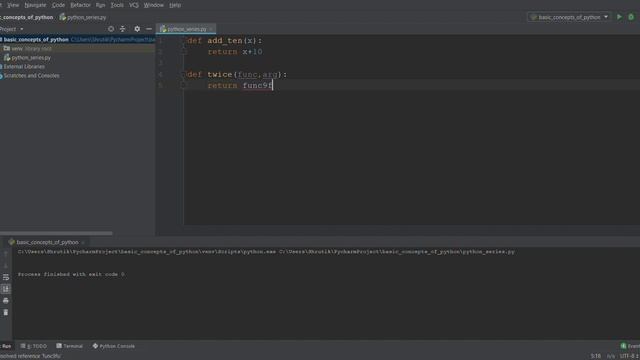Run the basic_concepts_of_python configuration

[x=619, y=17]
